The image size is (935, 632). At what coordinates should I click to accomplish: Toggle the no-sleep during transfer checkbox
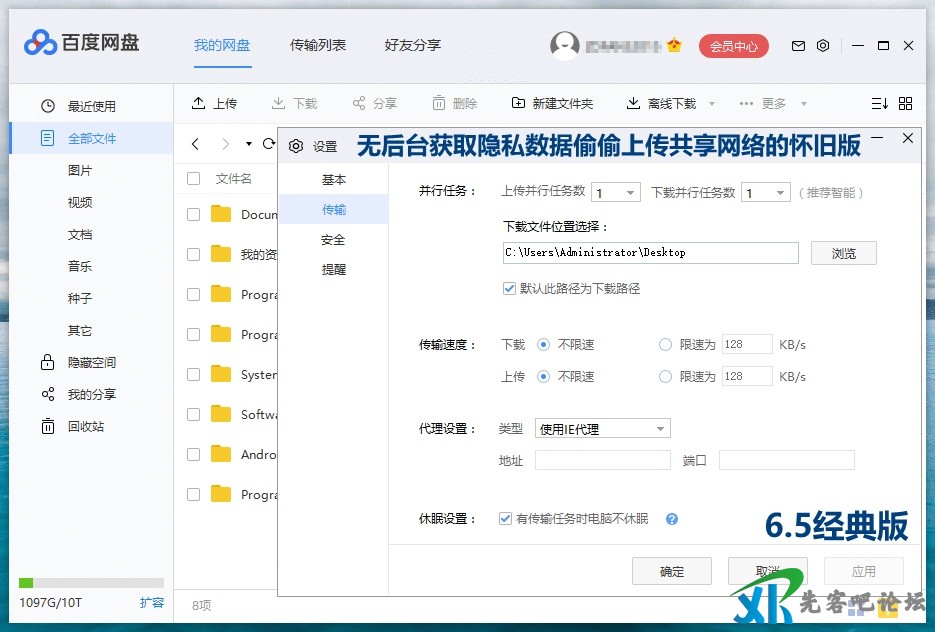pos(506,519)
